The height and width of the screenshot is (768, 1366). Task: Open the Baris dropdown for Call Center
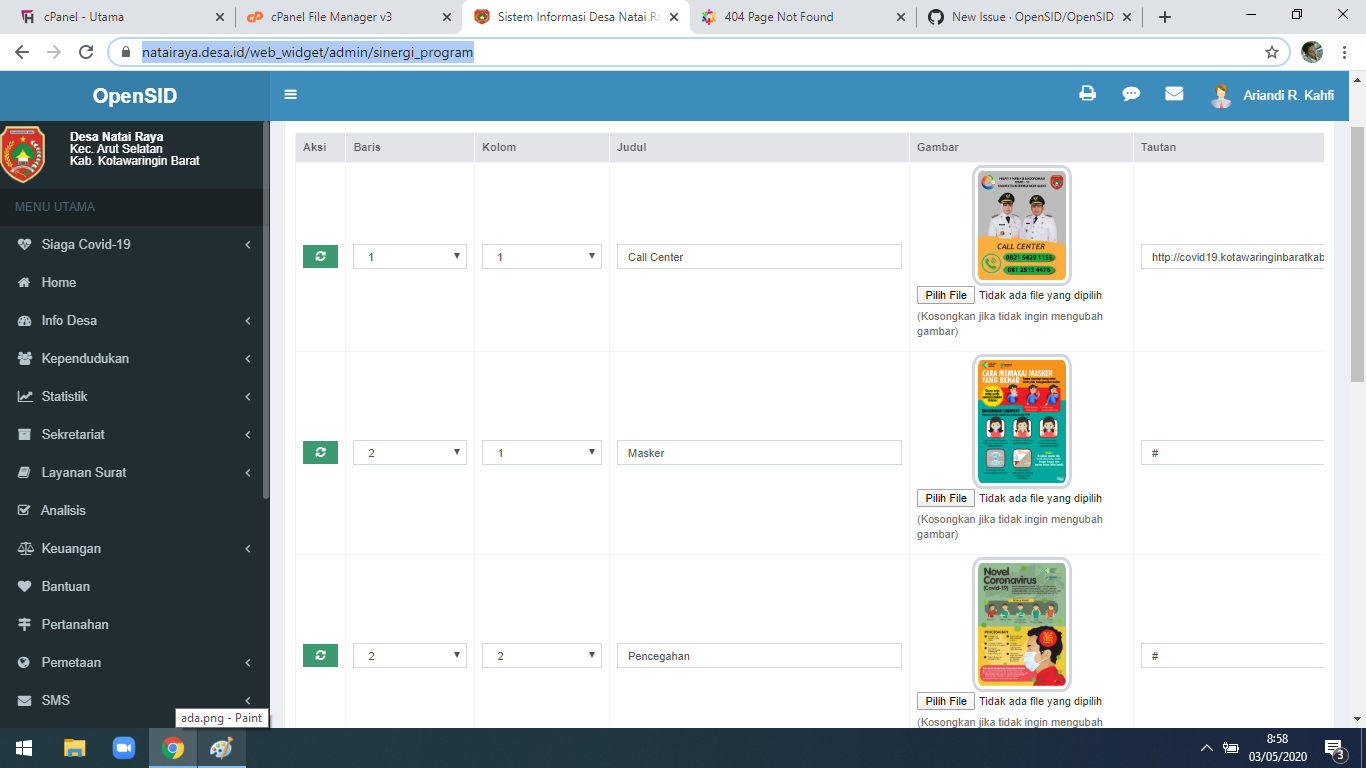(409, 256)
